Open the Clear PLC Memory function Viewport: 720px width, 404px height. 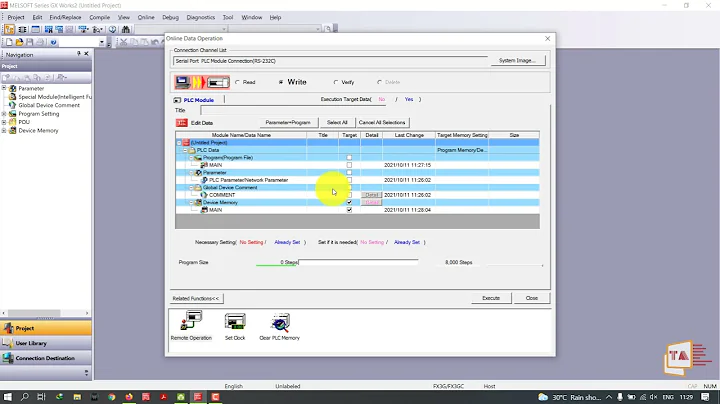pos(280,323)
